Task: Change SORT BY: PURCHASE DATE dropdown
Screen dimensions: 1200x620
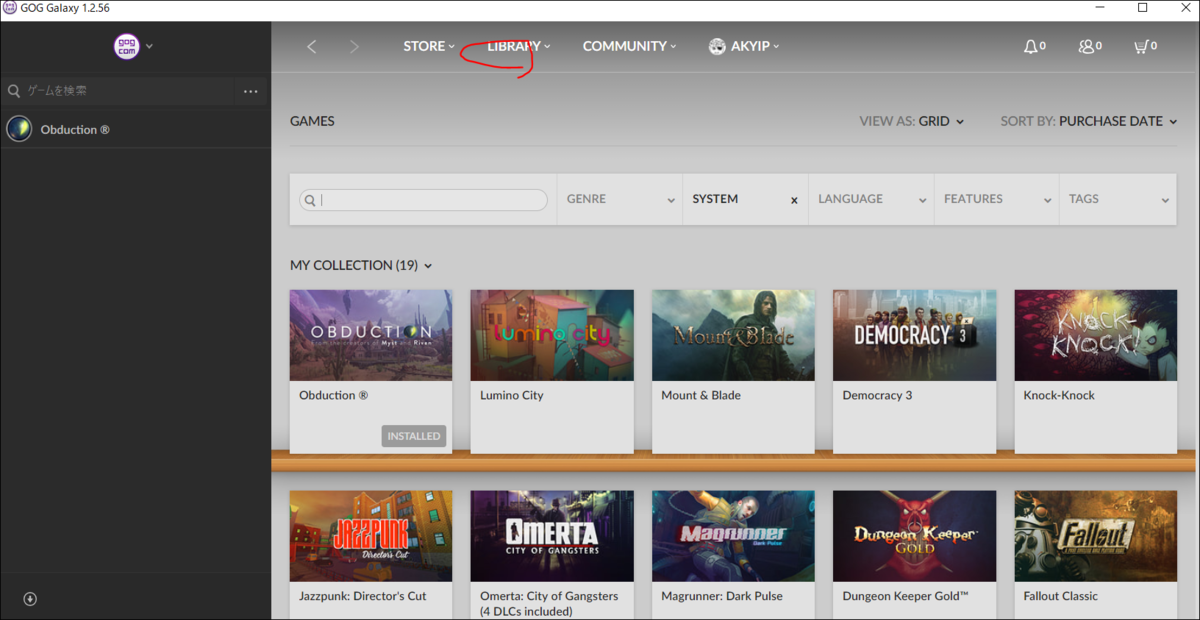Action: point(1090,121)
